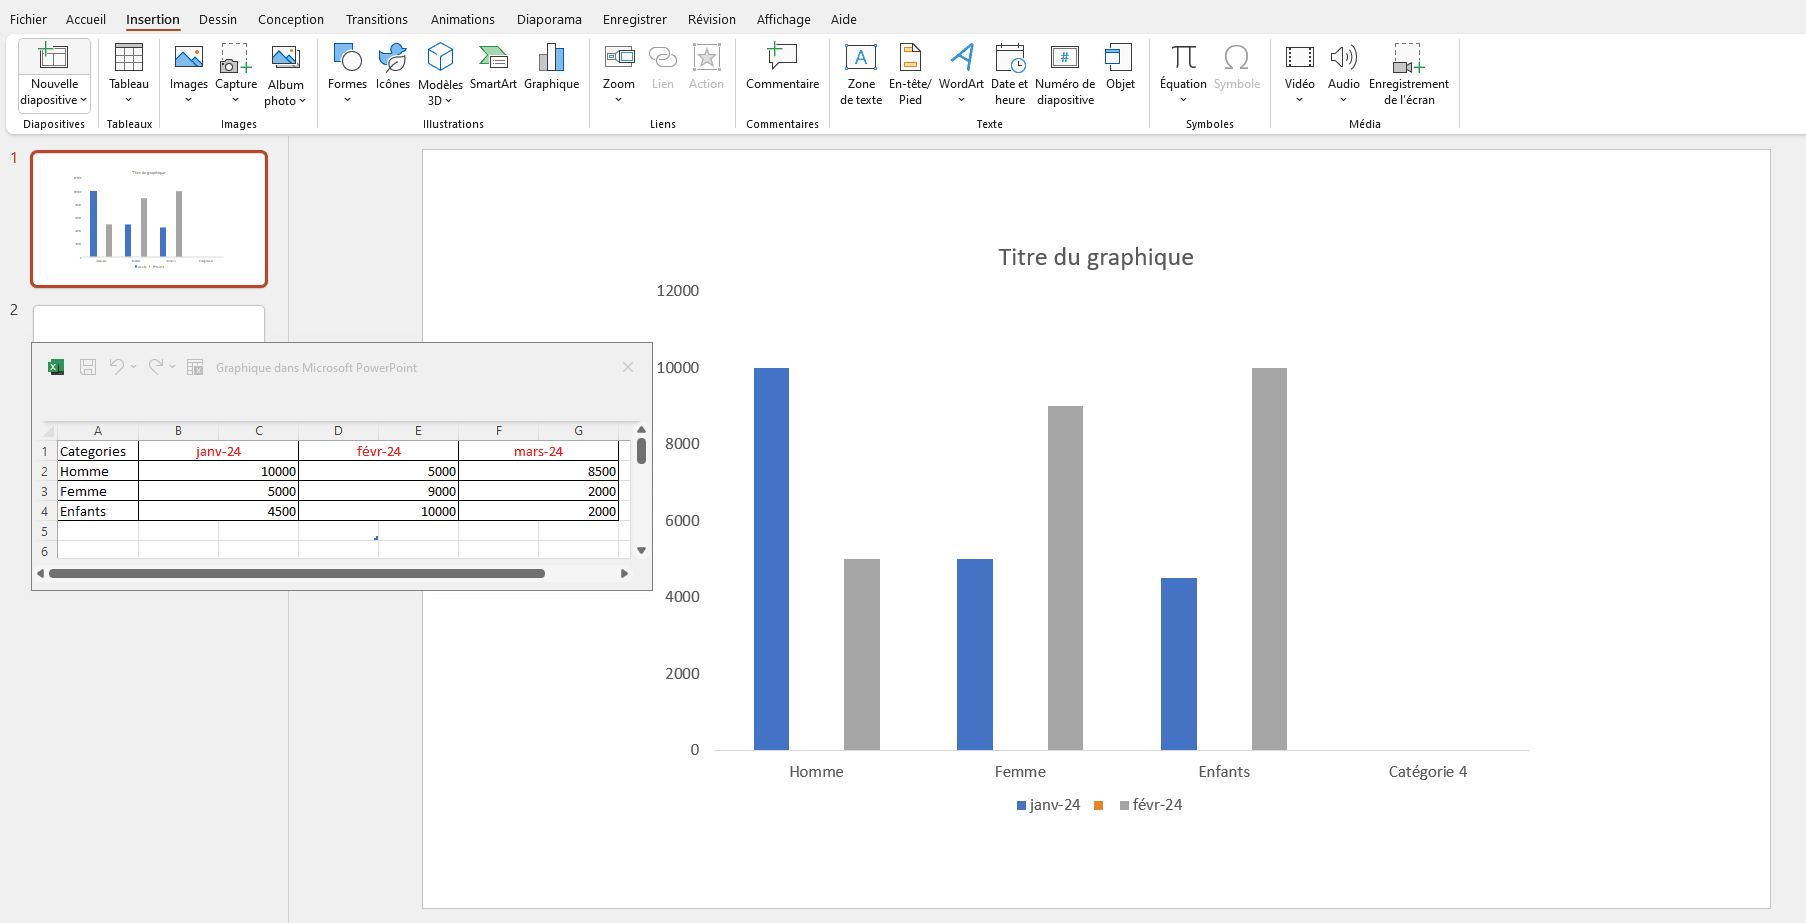Insert a WordArt text
1806x923 pixels.
point(961,68)
